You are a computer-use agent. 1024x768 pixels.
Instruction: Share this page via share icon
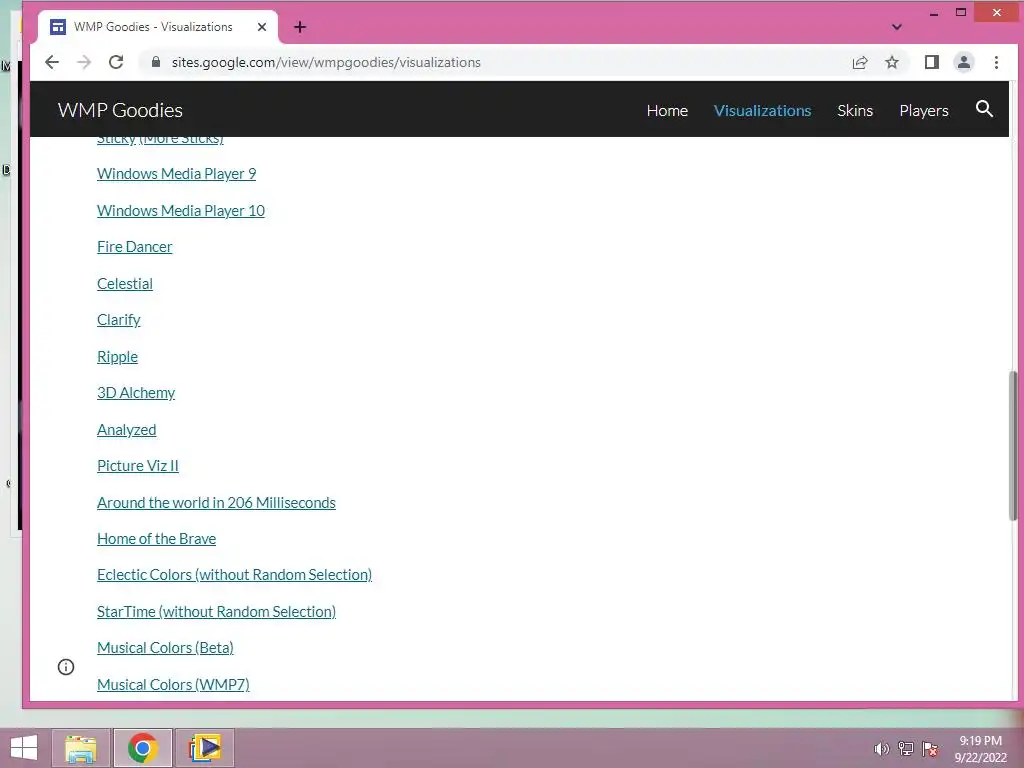click(x=860, y=62)
